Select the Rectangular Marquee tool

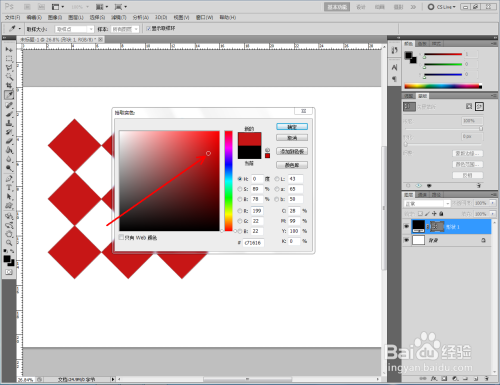tap(9, 59)
